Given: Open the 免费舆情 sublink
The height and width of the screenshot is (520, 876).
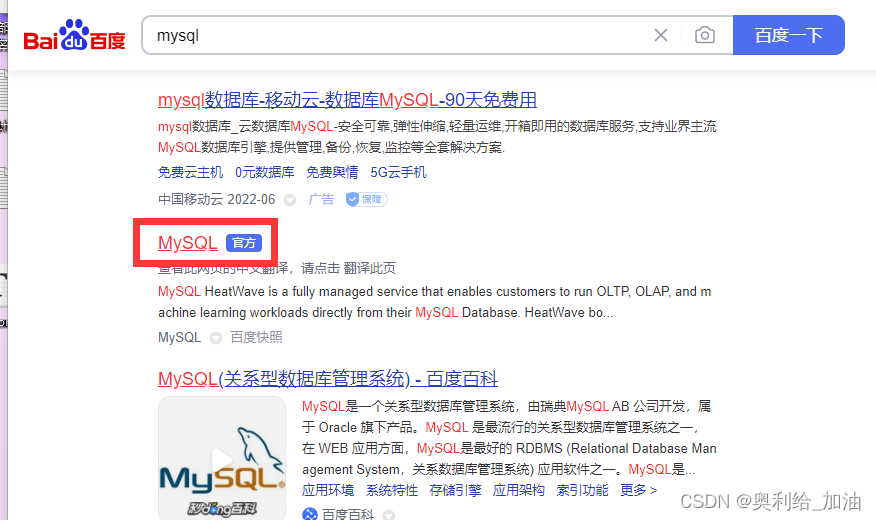Looking at the screenshot, I should tap(332, 172).
